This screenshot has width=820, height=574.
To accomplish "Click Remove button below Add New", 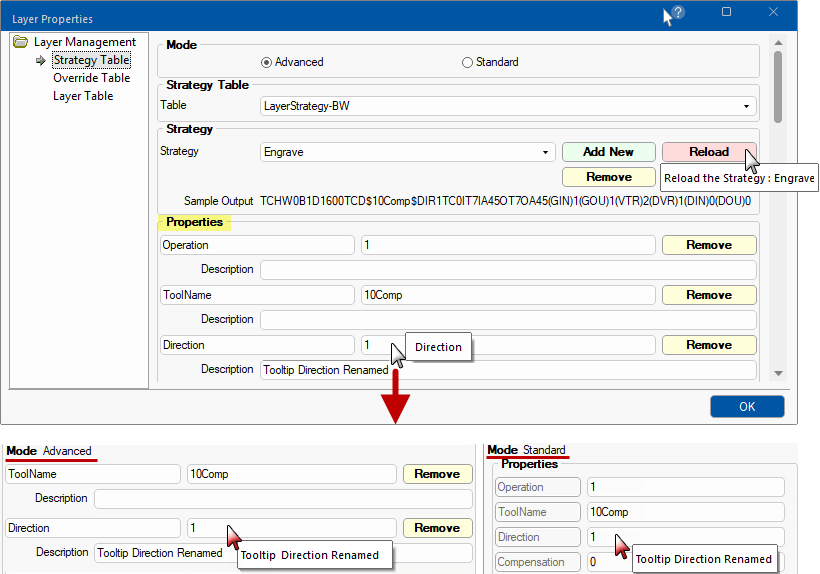I will click(608, 177).
